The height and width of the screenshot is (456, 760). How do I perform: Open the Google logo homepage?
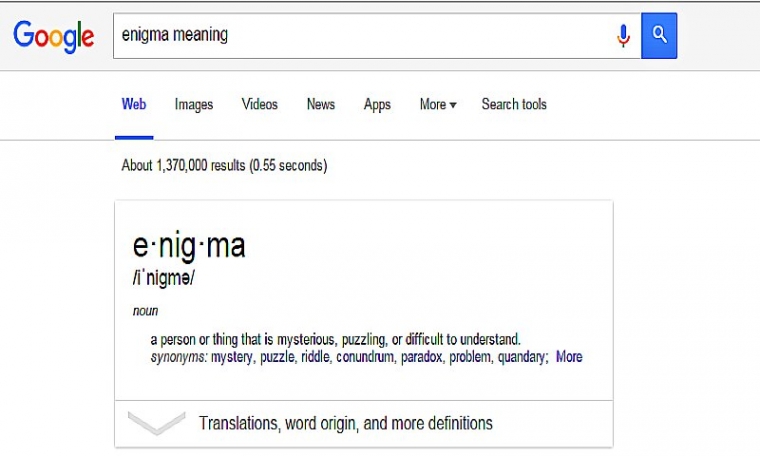[x=53, y=36]
